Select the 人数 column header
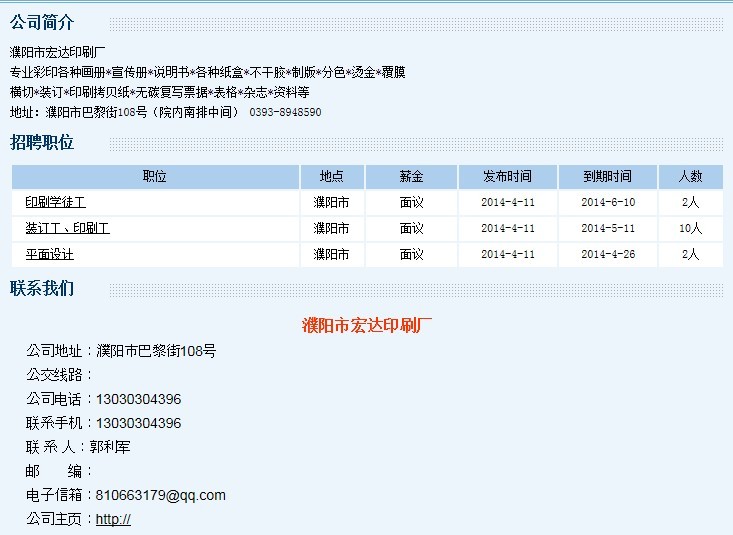This screenshot has height=535, width=733. (x=690, y=176)
